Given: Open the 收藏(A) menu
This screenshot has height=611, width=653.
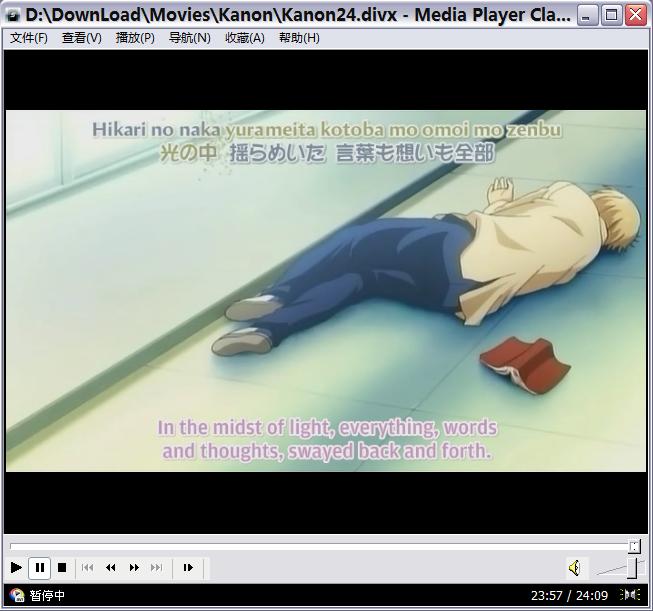Looking at the screenshot, I should (244, 38).
